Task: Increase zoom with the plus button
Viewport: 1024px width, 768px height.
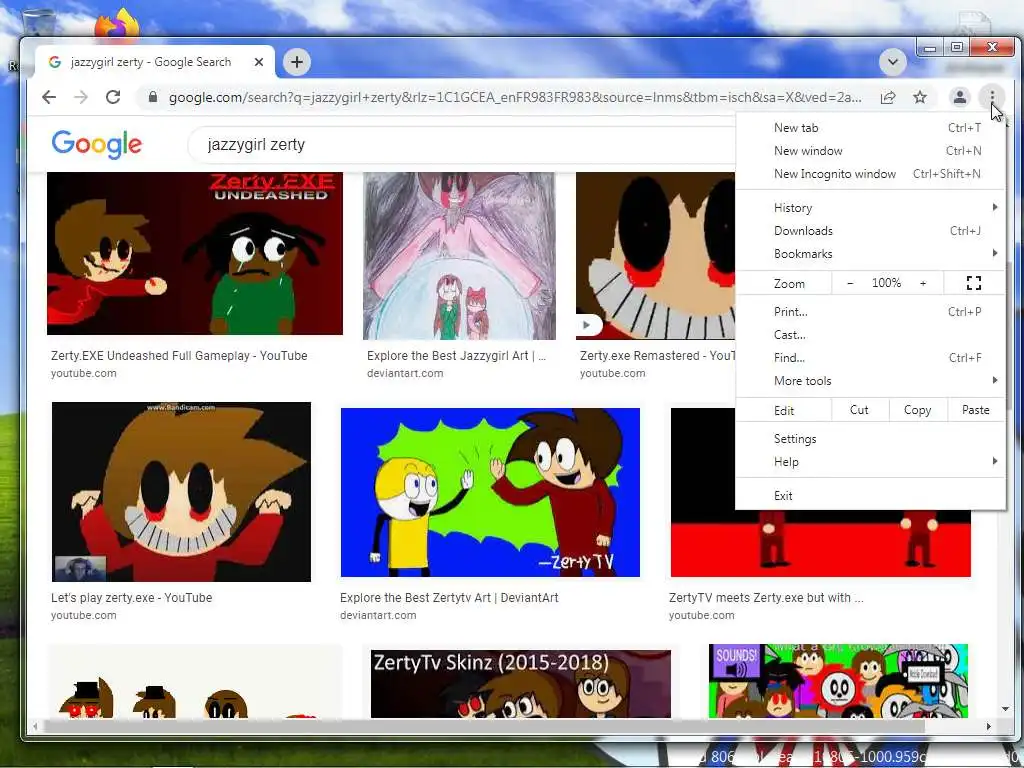Action: click(923, 283)
